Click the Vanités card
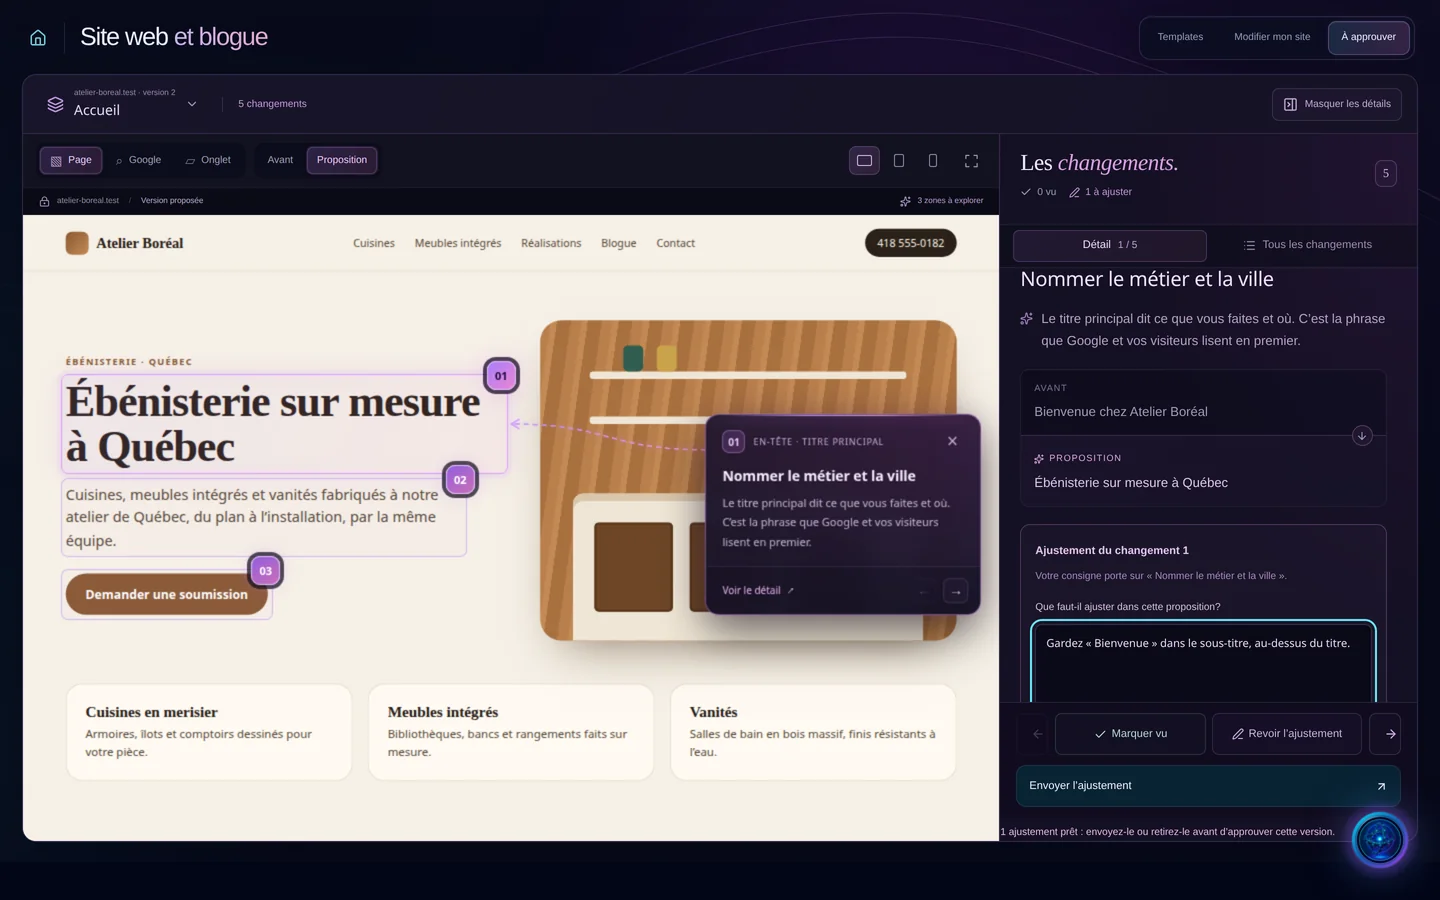The image size is (1440, 900). [813, 732]
